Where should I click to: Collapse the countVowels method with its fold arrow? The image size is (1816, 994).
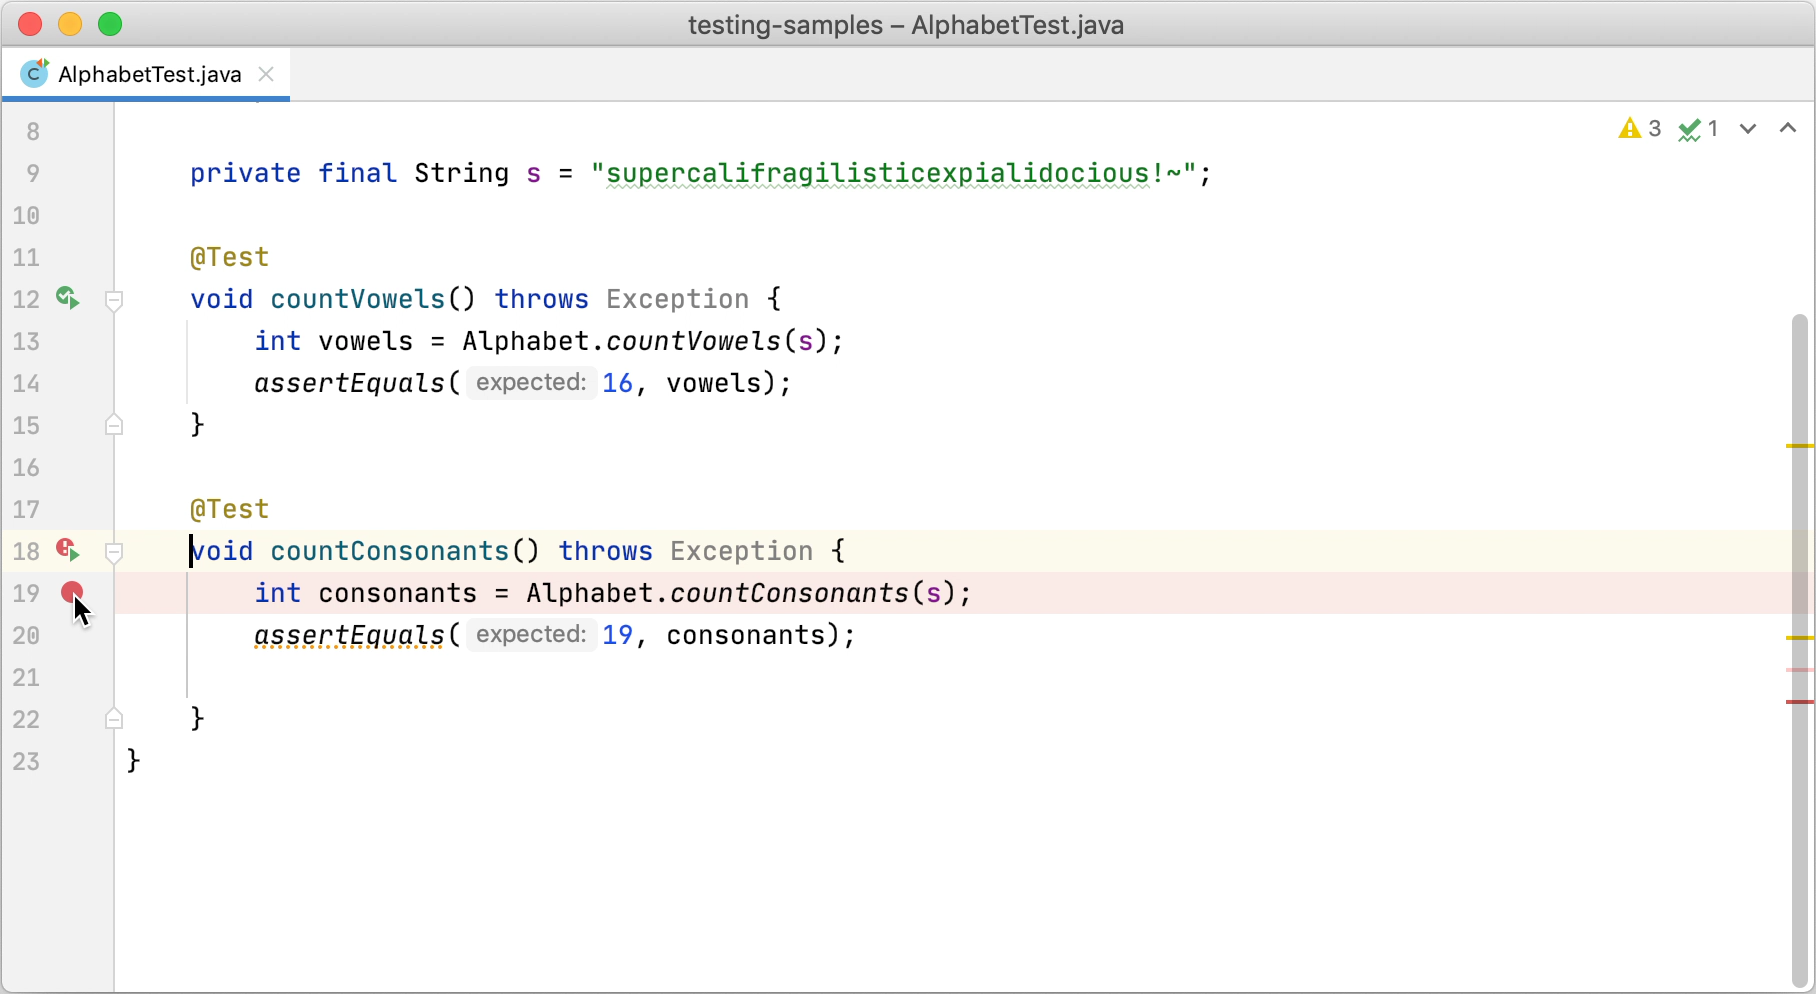point(114,301)
